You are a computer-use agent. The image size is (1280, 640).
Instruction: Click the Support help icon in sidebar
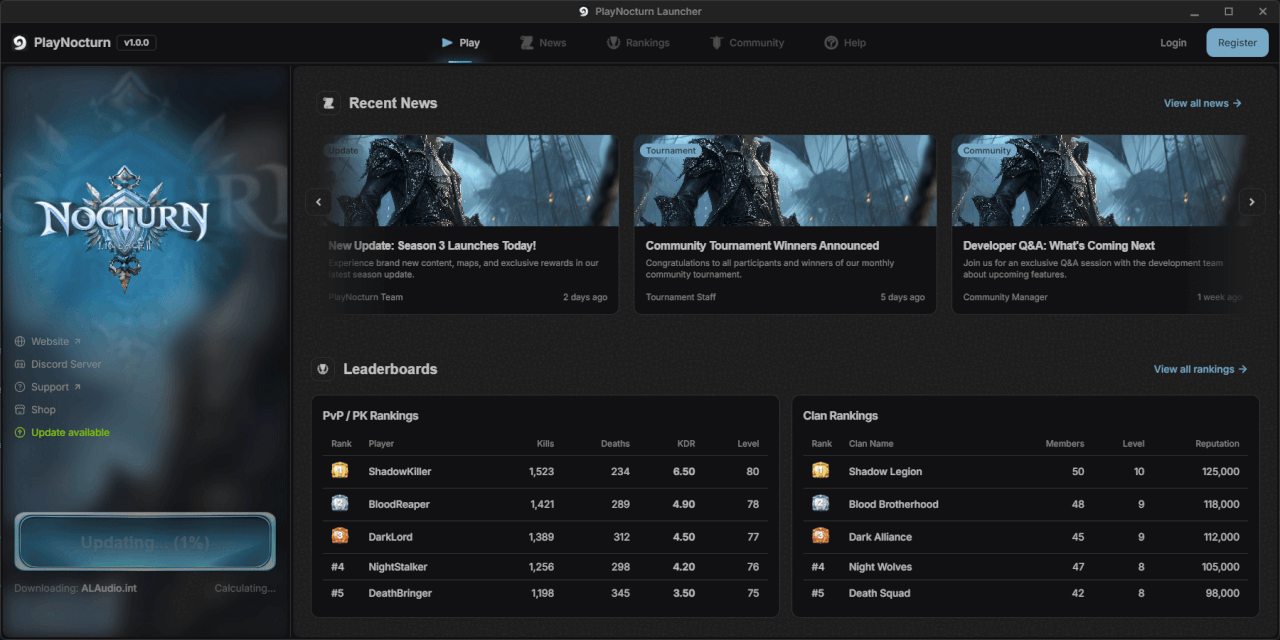click(x=20, y=387)
